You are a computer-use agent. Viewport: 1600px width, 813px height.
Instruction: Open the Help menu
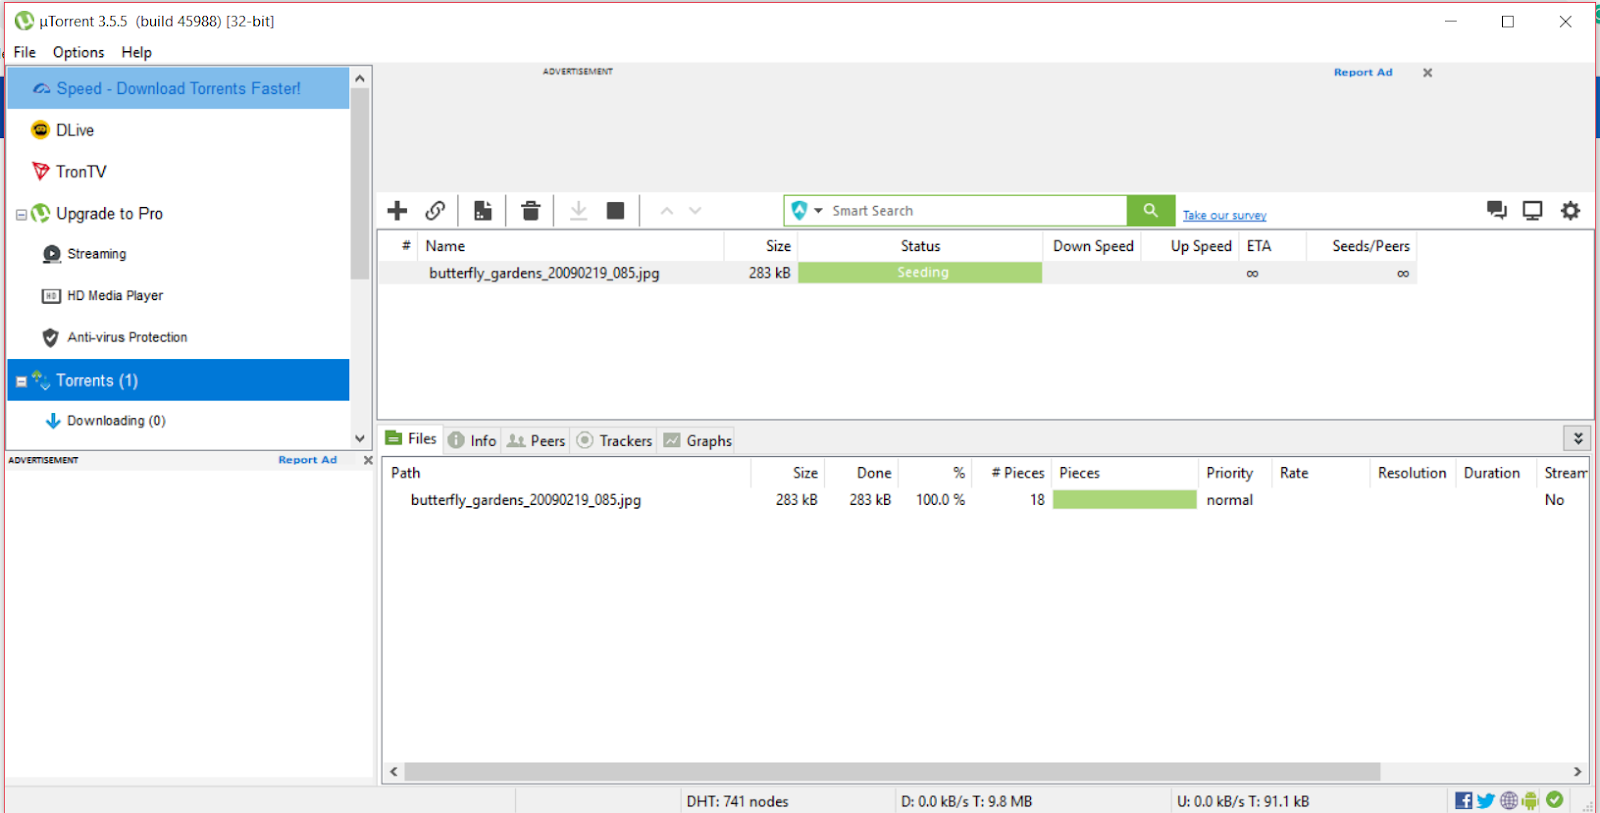(137, 52)
